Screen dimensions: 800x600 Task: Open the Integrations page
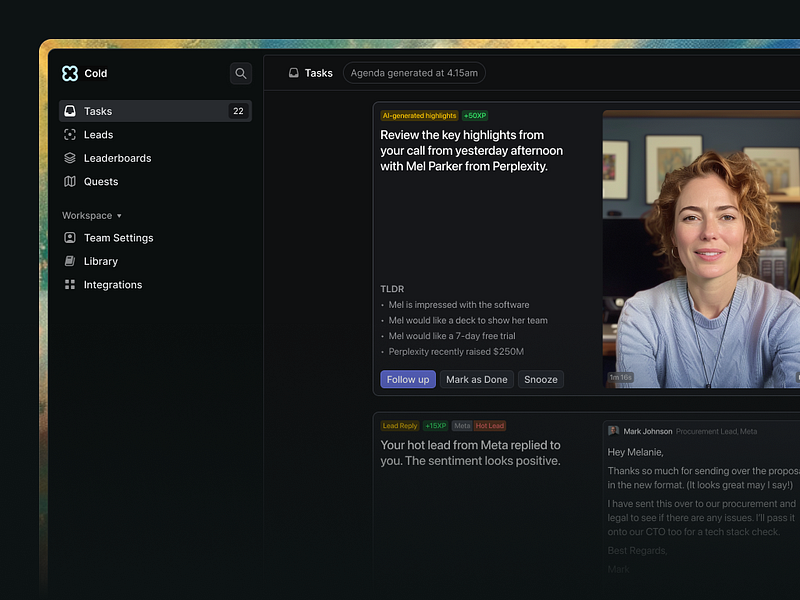click(x=156, y=285)
